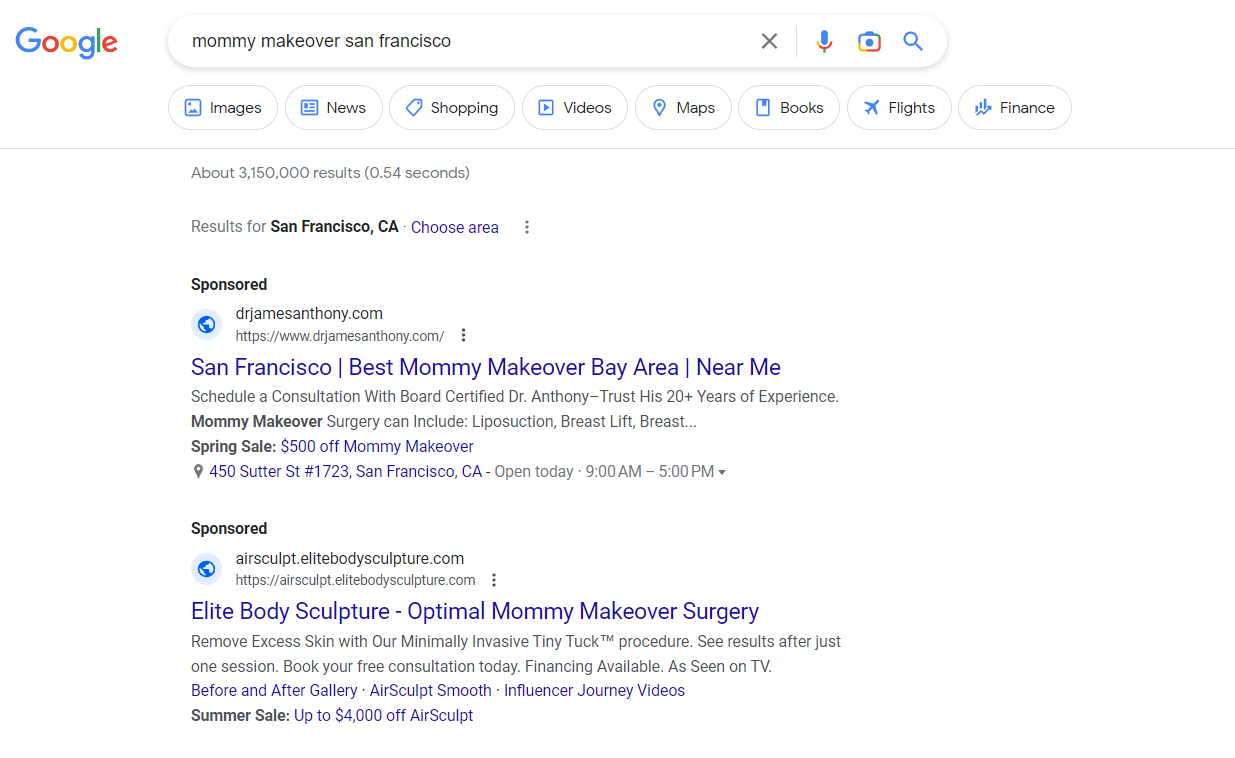Image resolution: width=1235 pixels, height=758 pixels.
Task: Open three-dot menu for airsculpt.elitebodysculpture.com ad
Action: tap(494, 580)
